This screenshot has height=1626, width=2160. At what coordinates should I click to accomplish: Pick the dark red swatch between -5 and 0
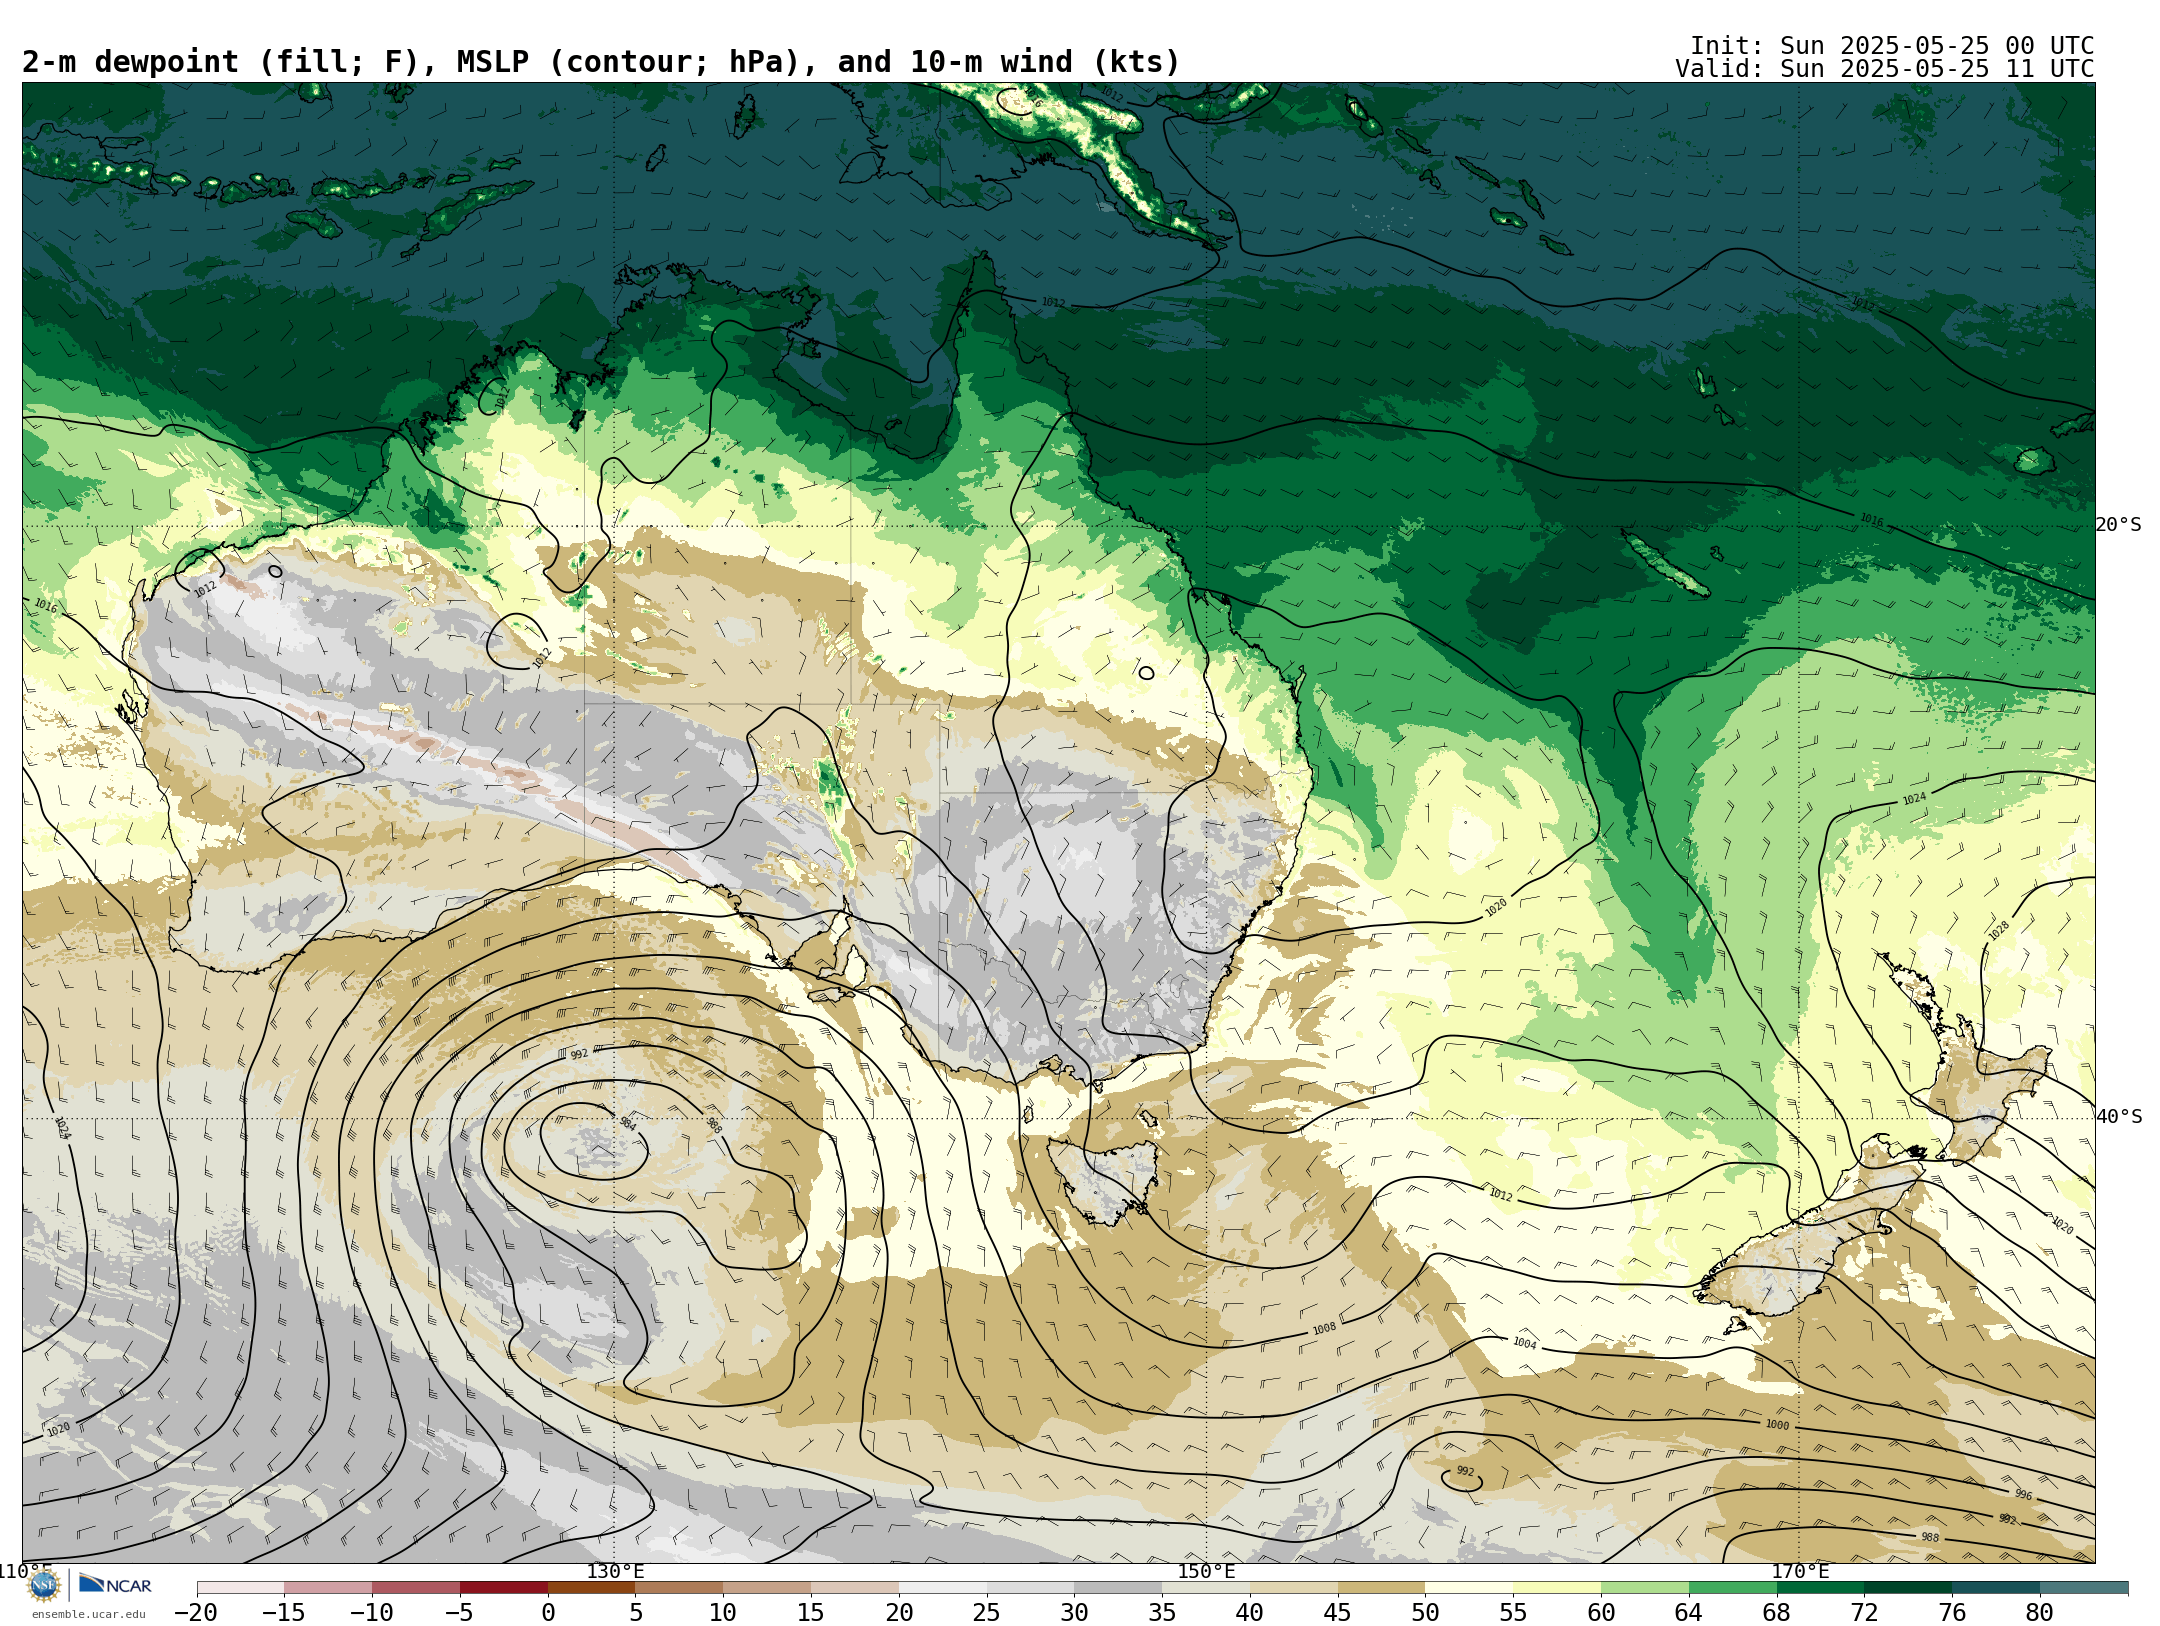pyautogui.click(x=504, y=1588)
